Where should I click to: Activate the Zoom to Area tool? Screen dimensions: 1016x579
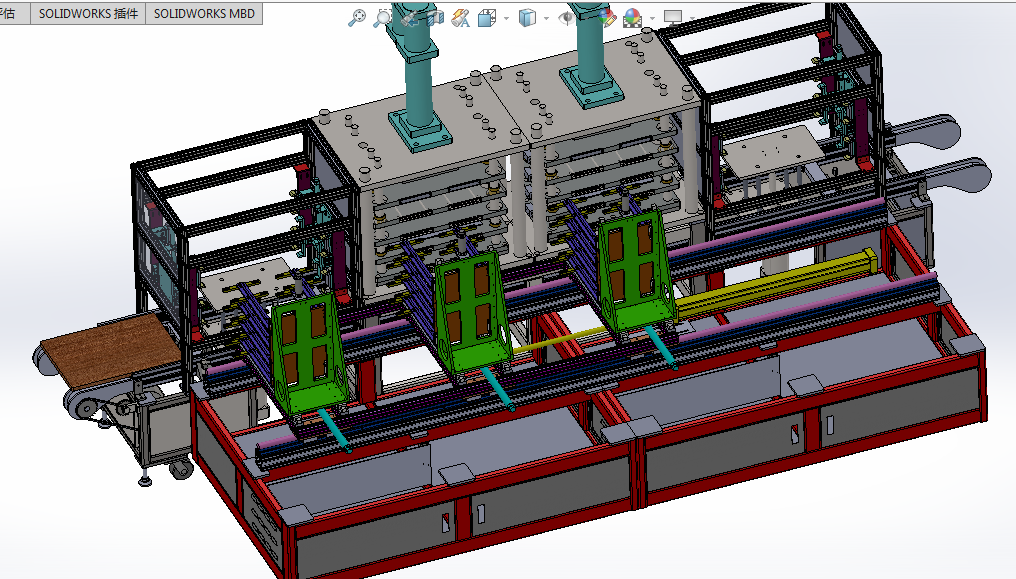coord(382,17)
